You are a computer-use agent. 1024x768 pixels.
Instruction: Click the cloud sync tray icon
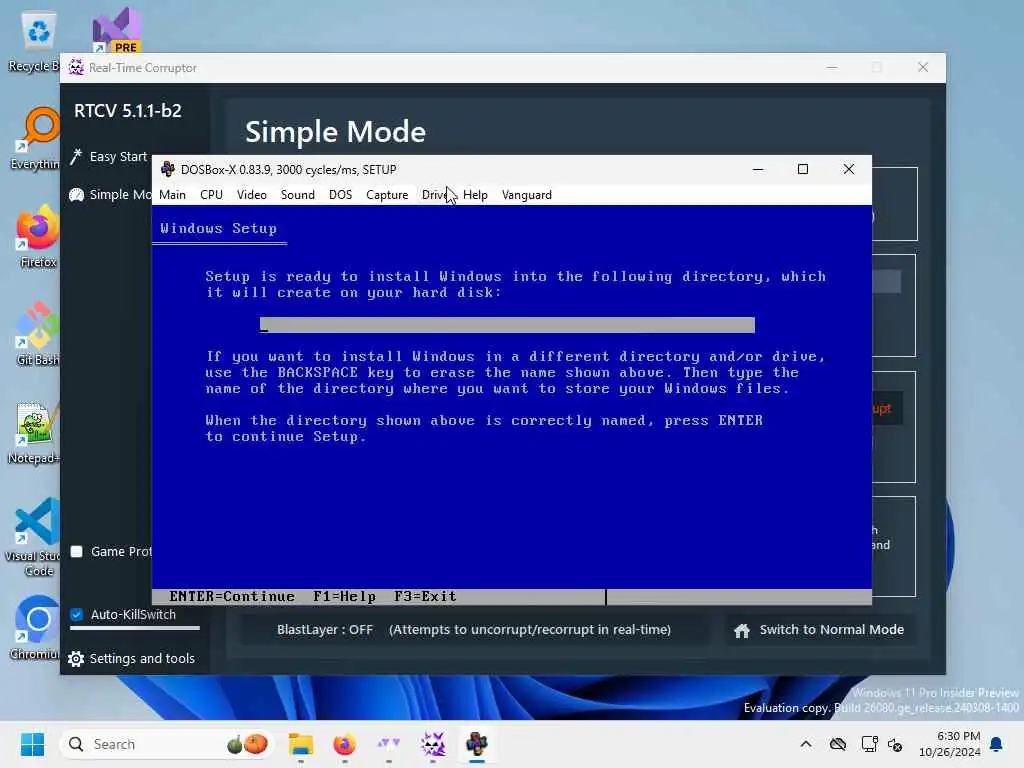coord(838,744)
